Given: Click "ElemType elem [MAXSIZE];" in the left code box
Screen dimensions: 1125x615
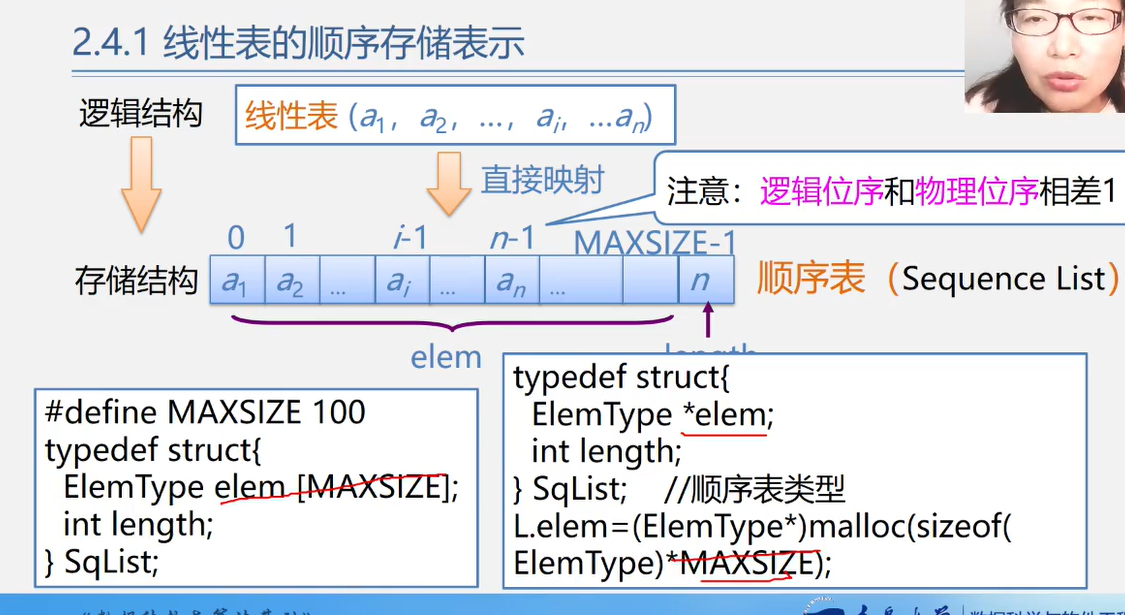Looking at the screenshot, I should pos(261,487).
